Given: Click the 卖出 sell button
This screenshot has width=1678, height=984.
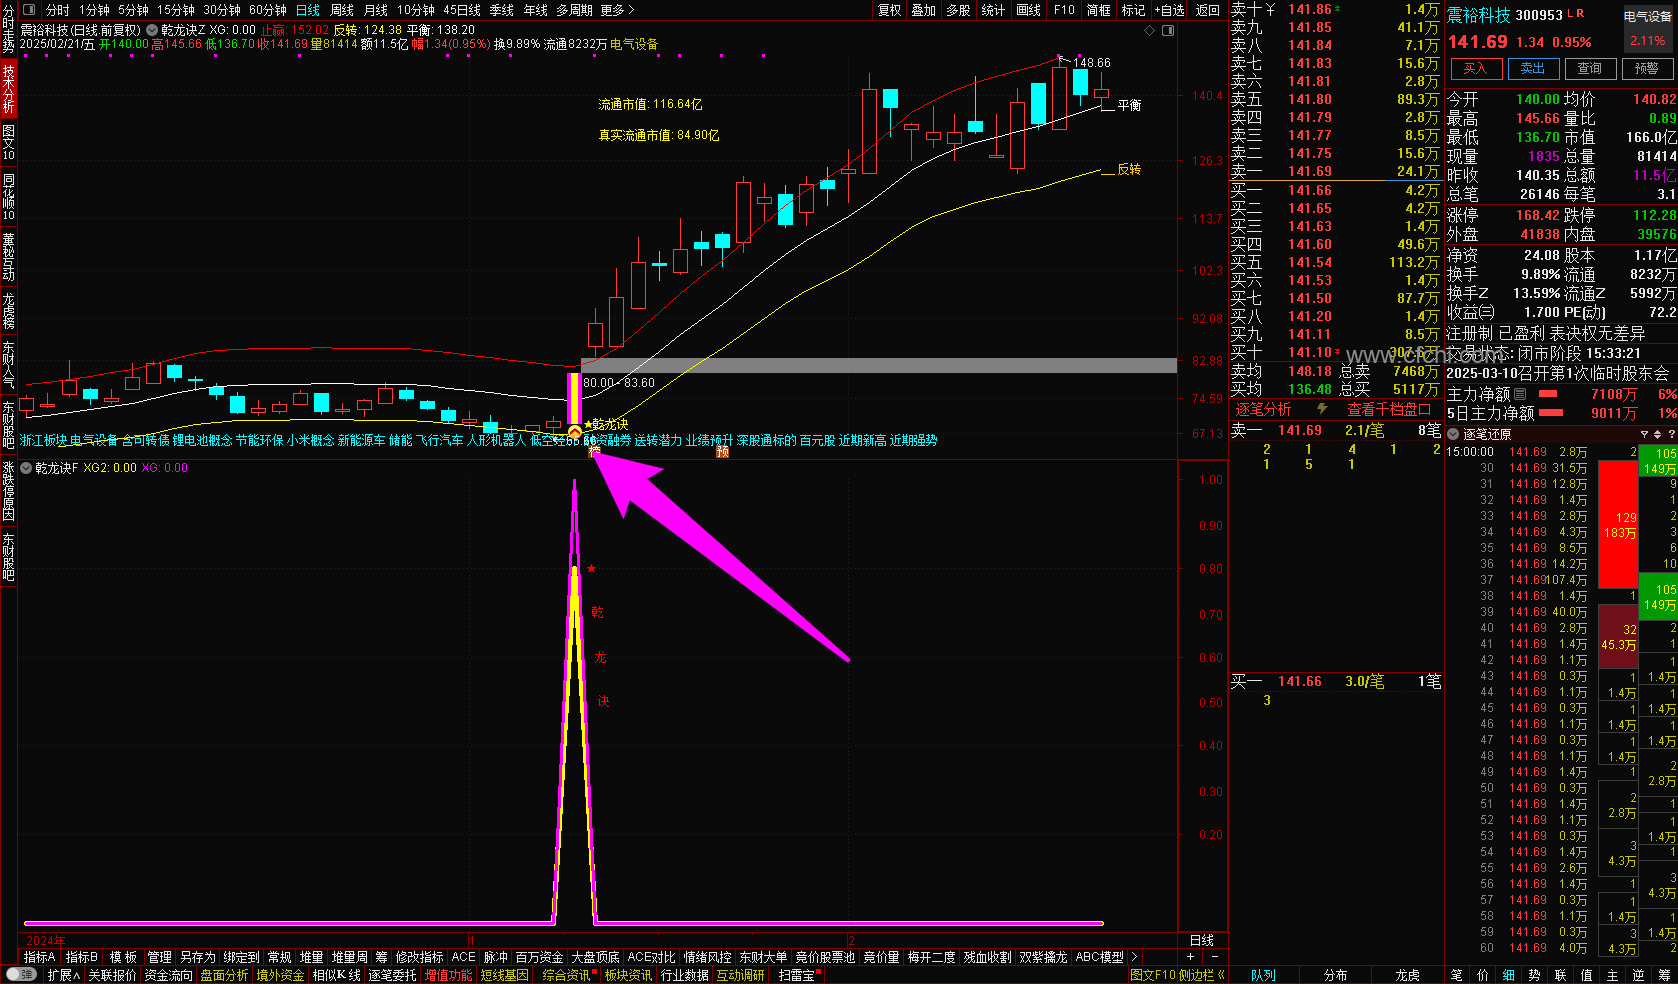Looking at the screenshot, I should (x=1533, y=68).
